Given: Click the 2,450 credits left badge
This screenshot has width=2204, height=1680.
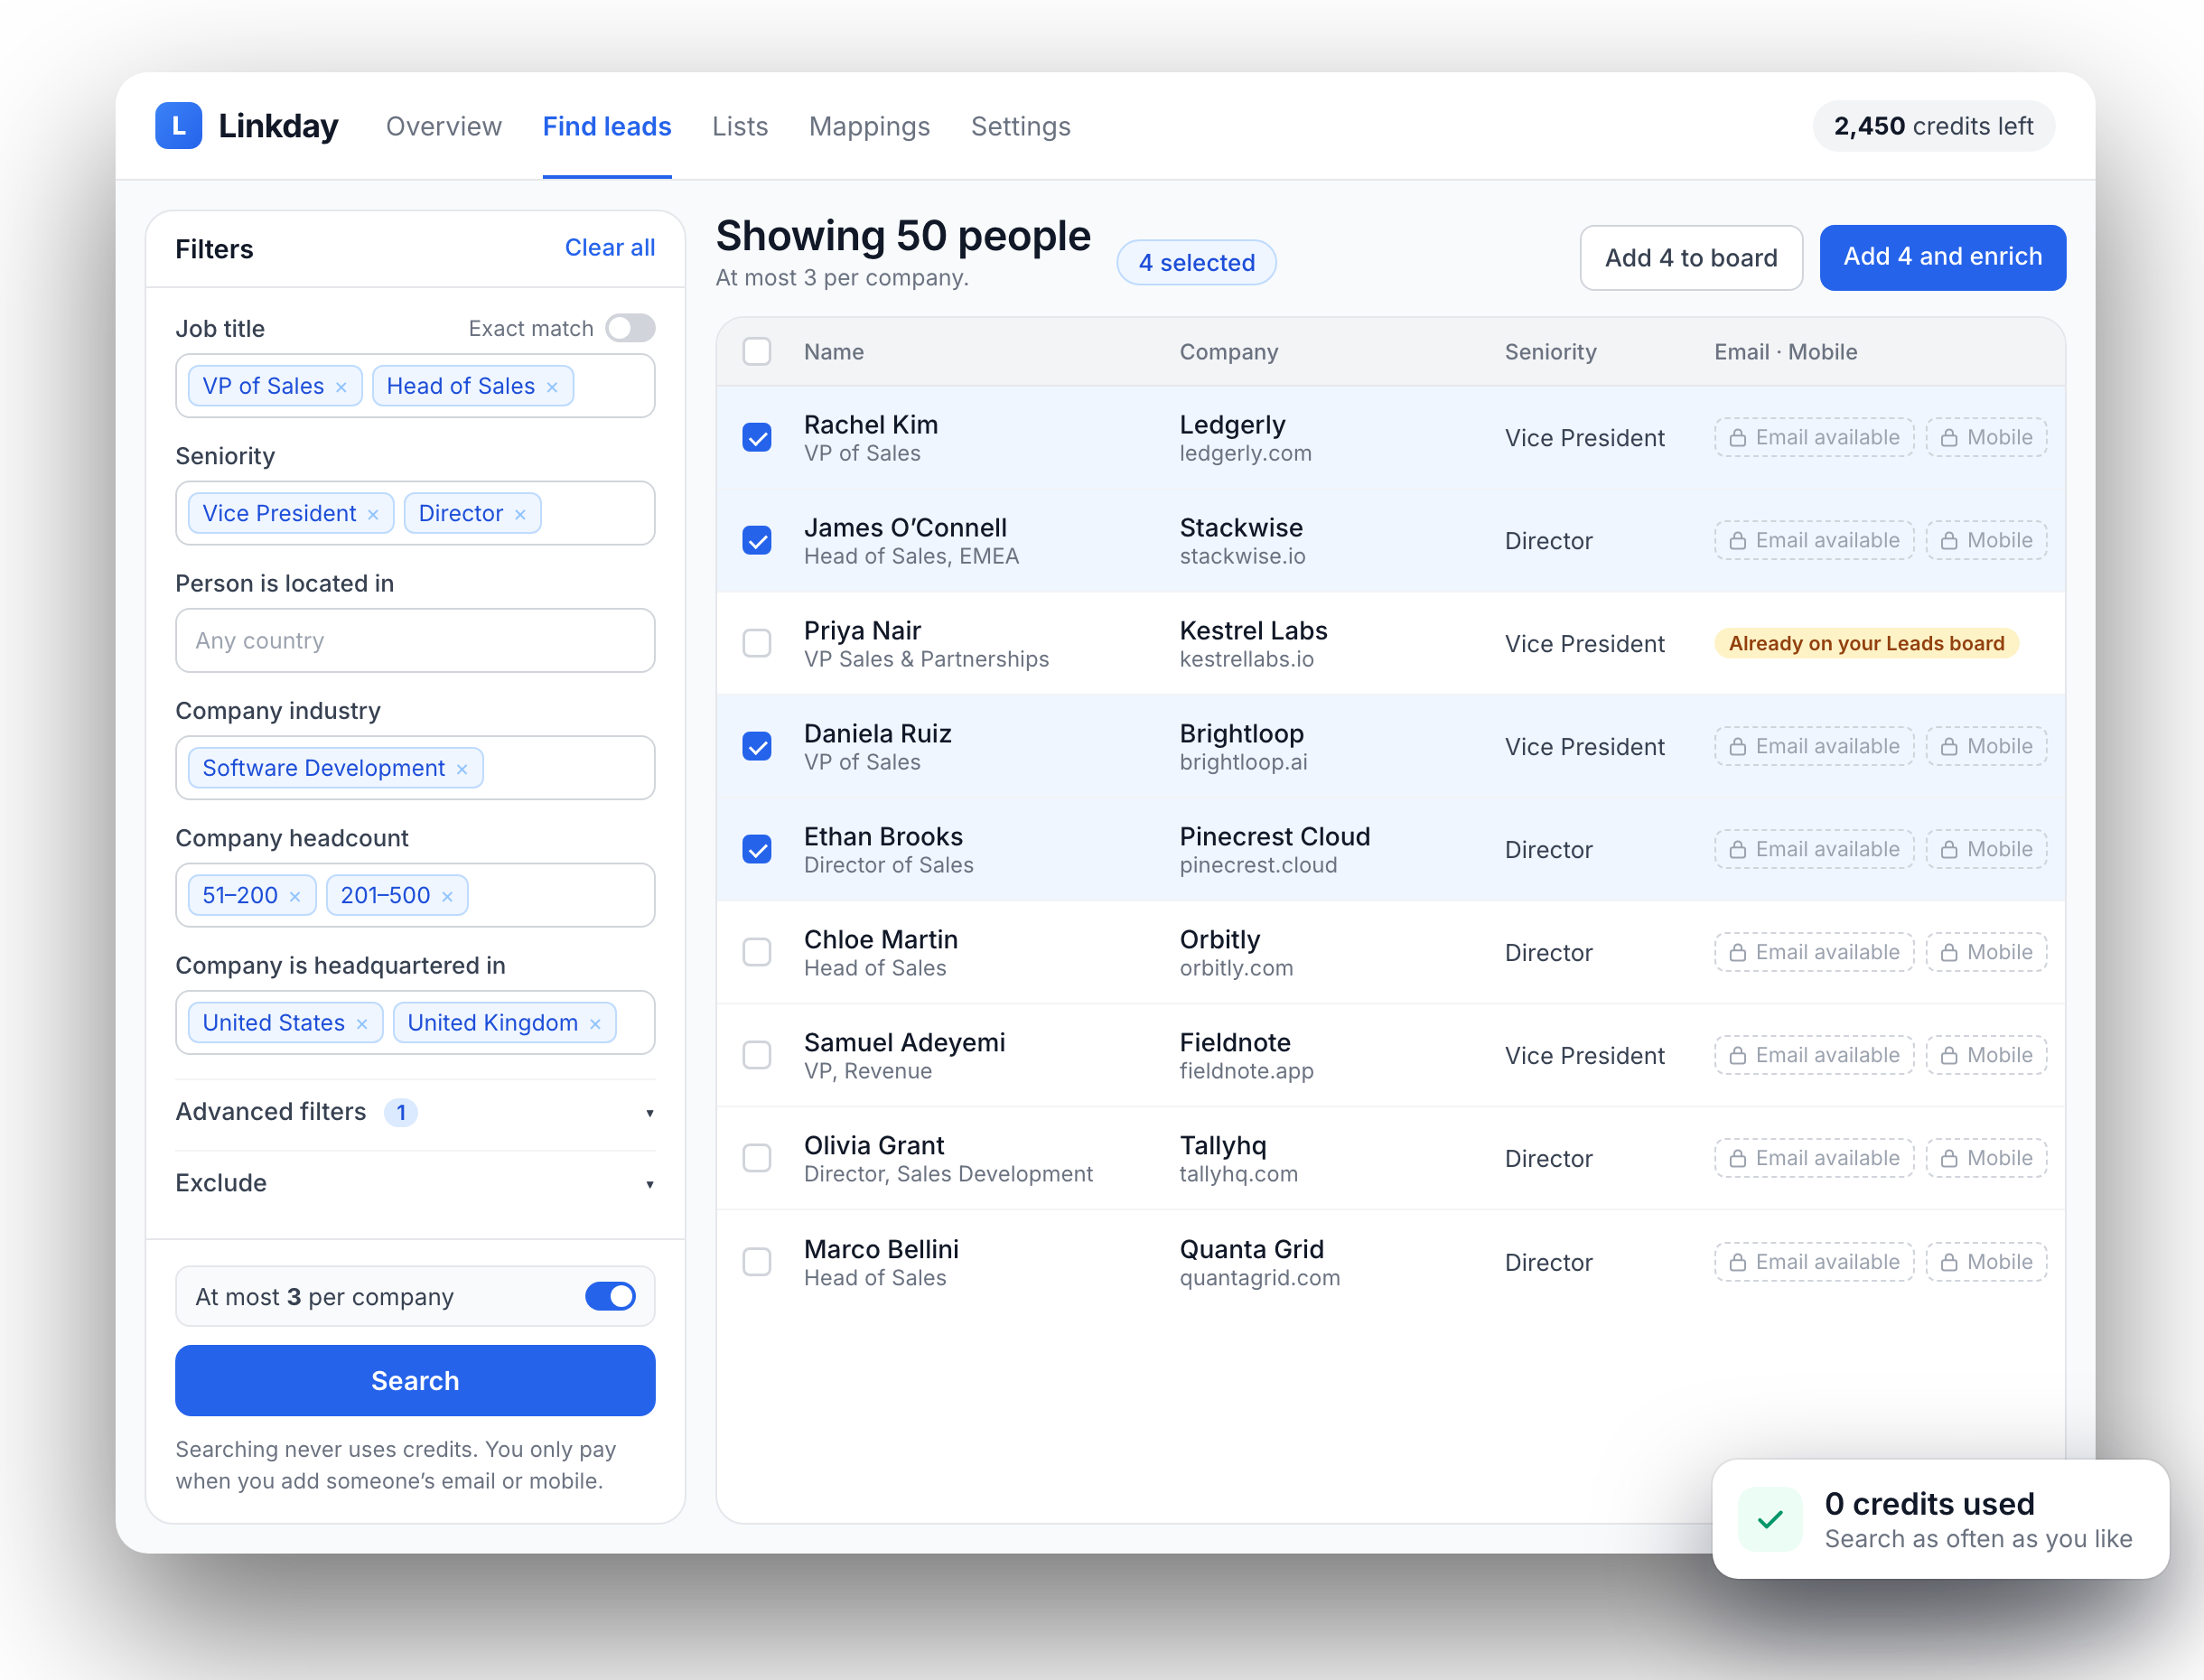Looking at the screenshot, I should point(1933,126).
